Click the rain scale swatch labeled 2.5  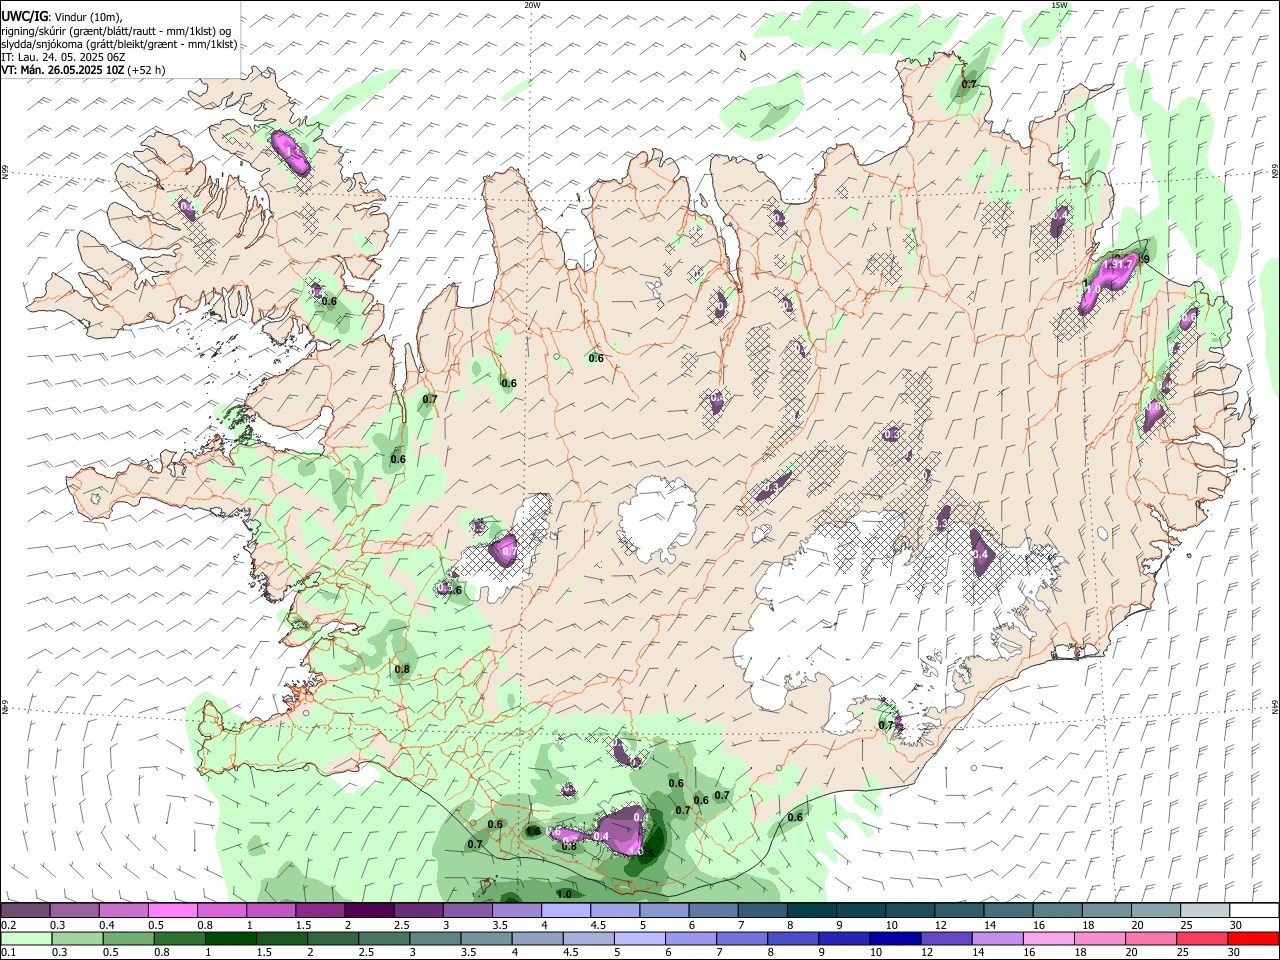[x=384, y=939]
